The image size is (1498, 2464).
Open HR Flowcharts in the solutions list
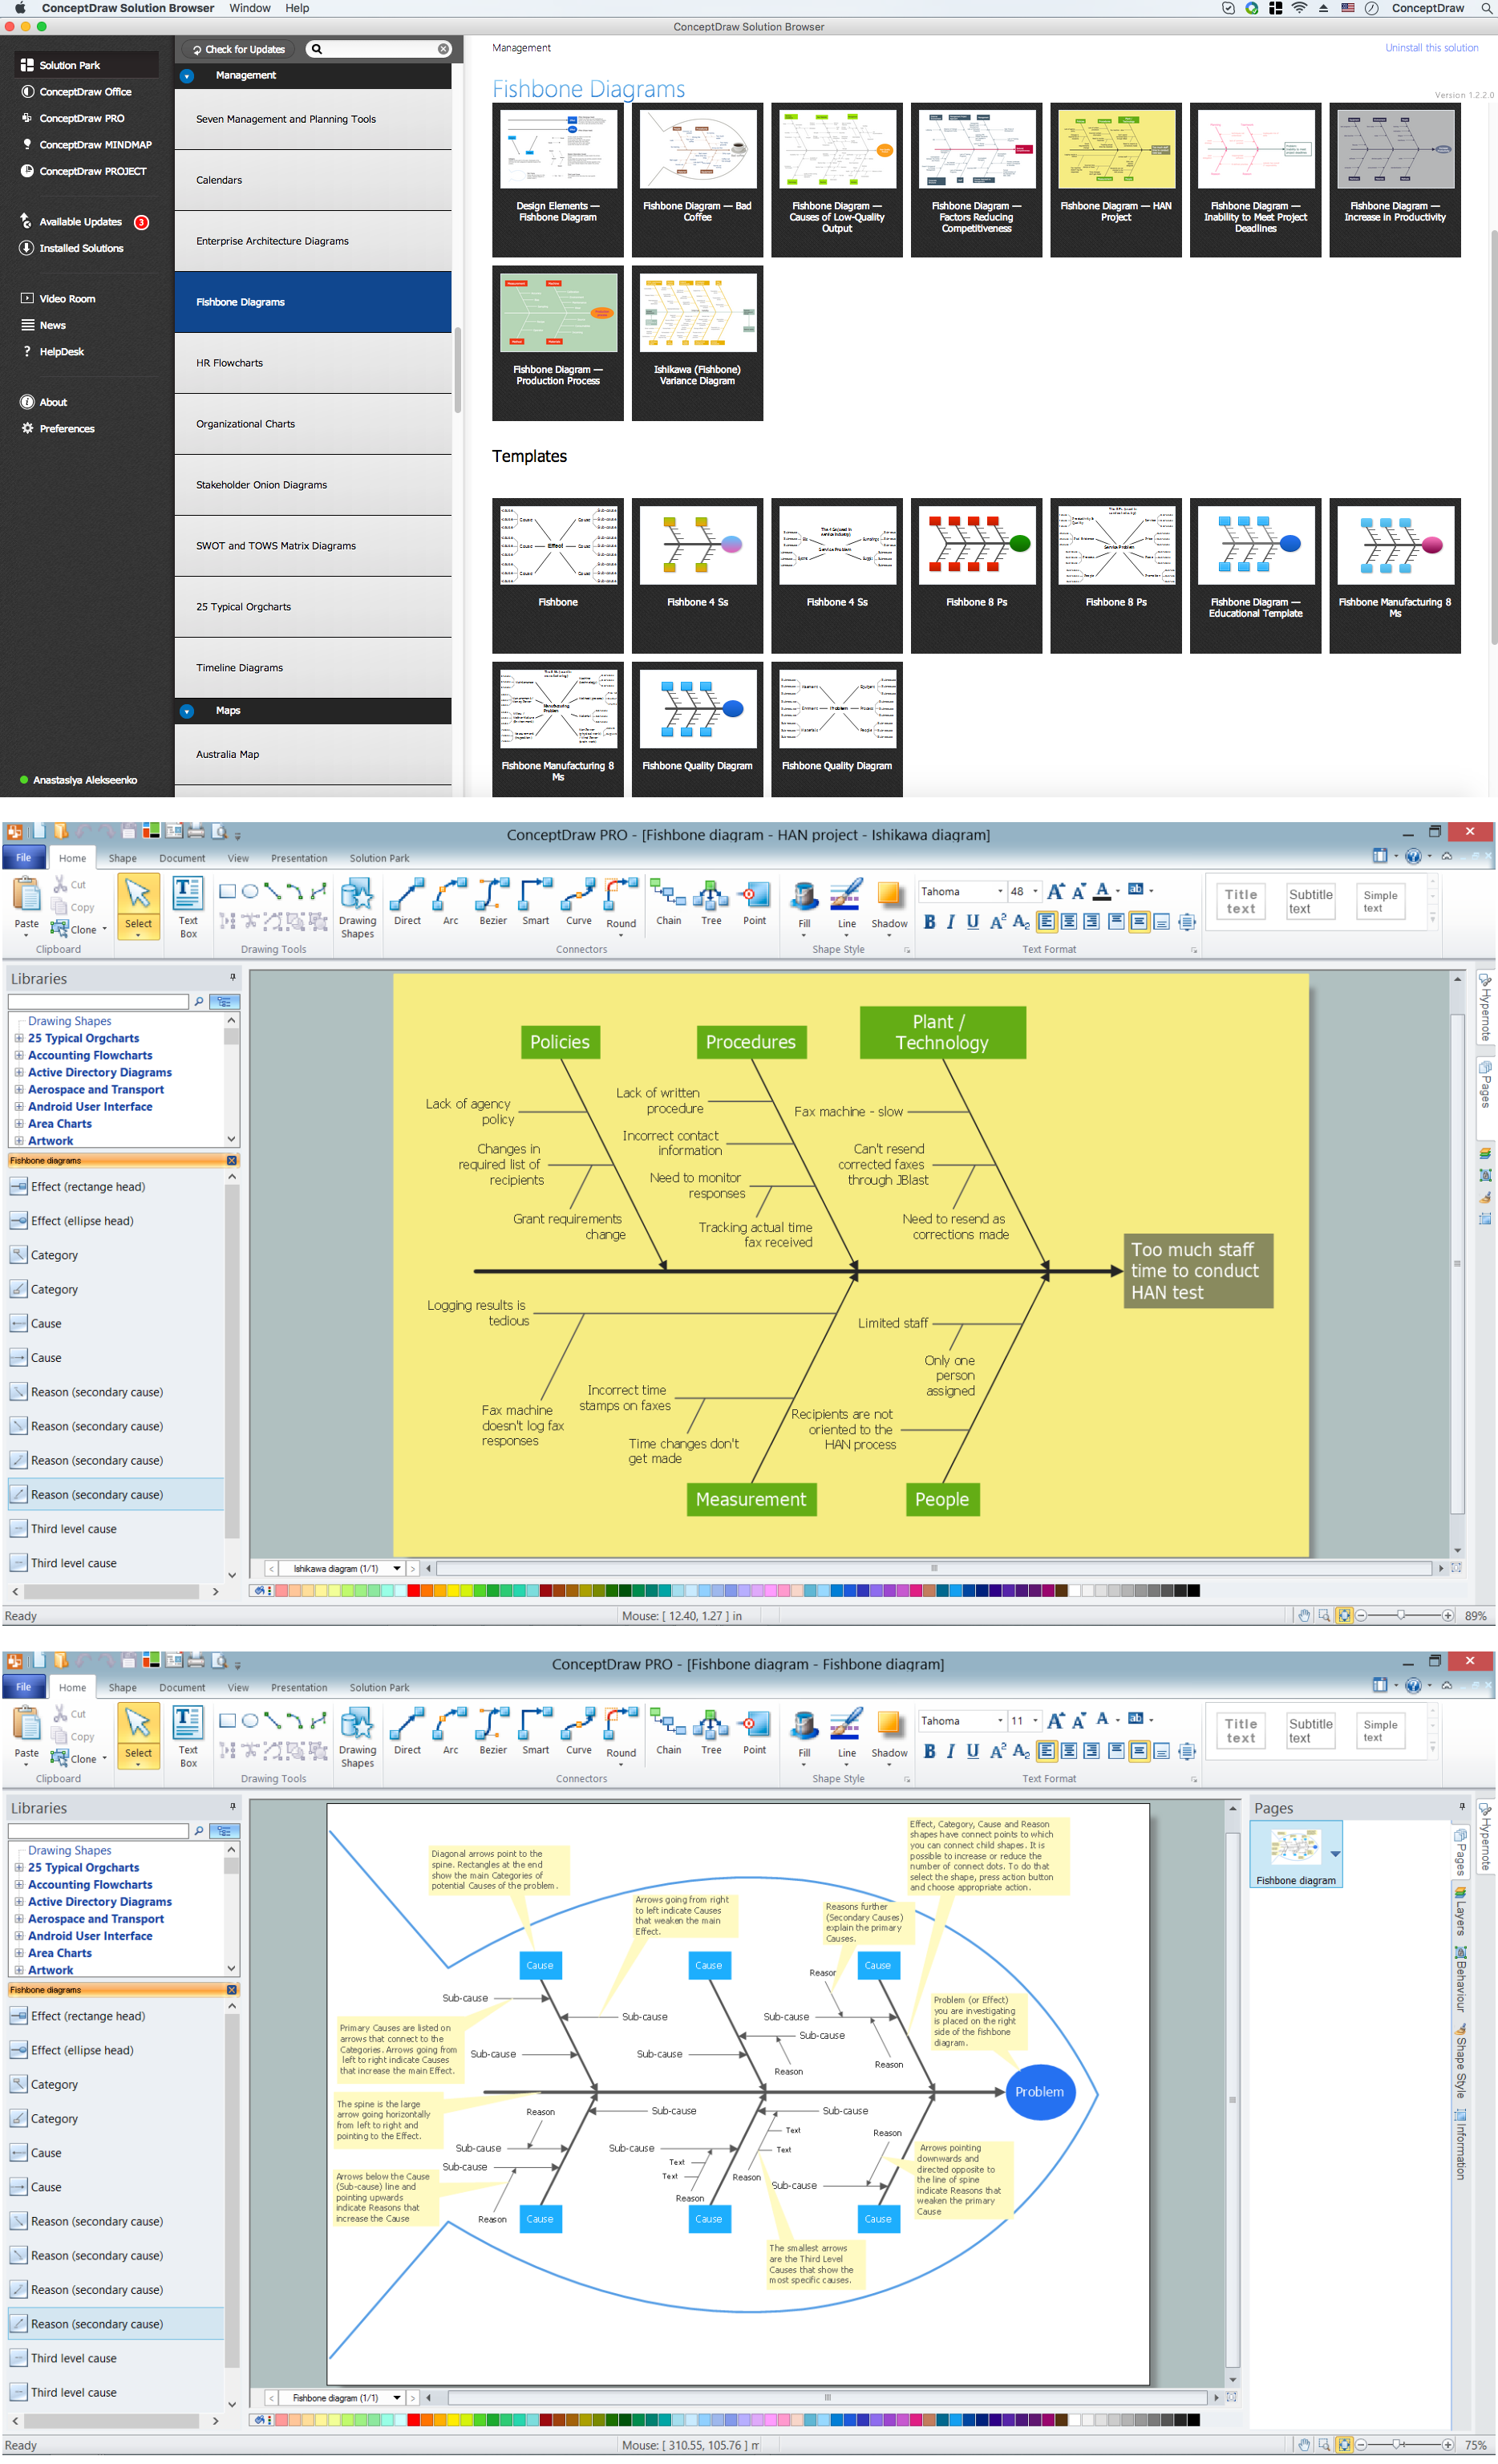tap(313, 363)
